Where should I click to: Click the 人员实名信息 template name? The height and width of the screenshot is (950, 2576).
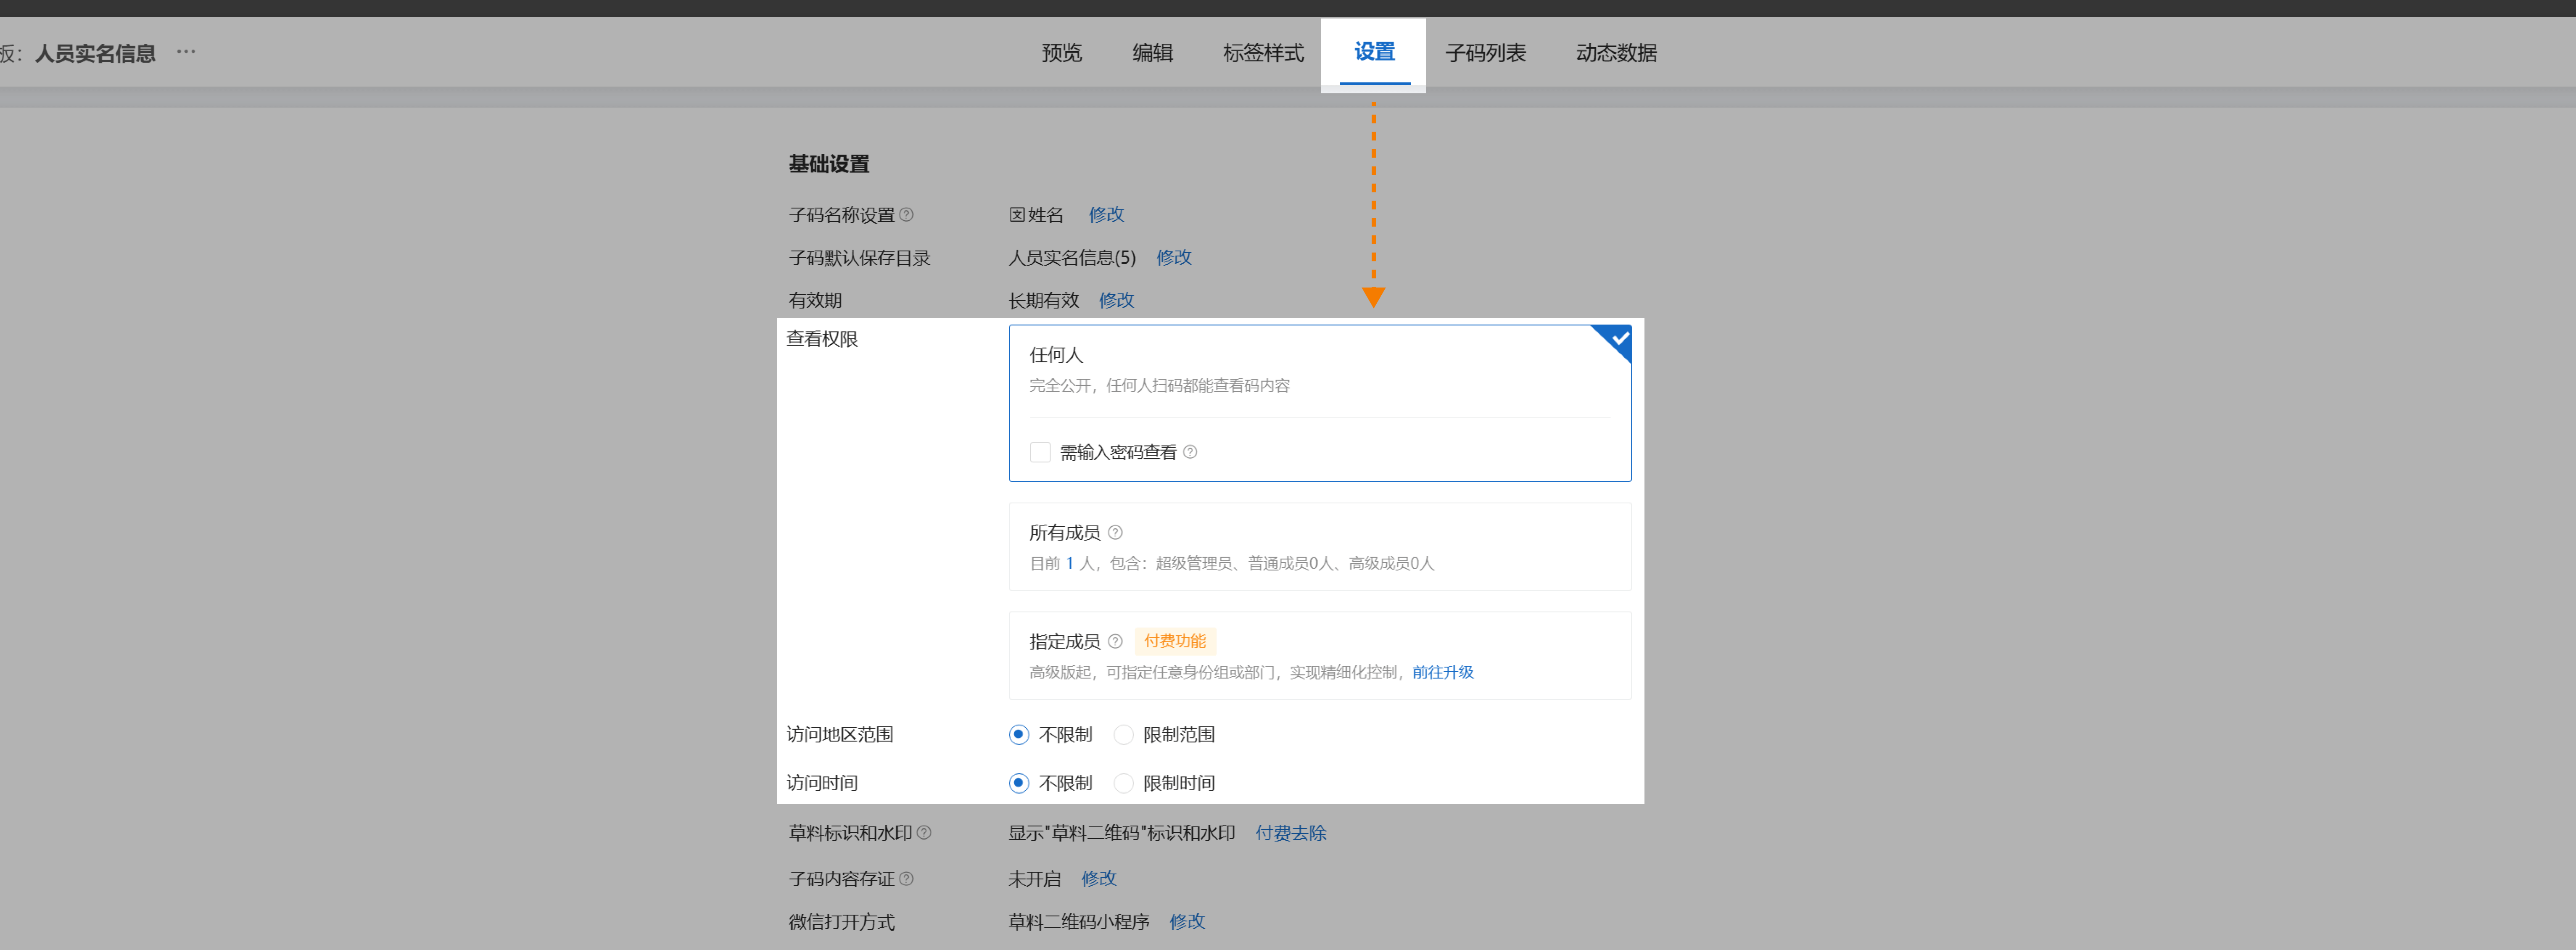(x=95, y=53)
